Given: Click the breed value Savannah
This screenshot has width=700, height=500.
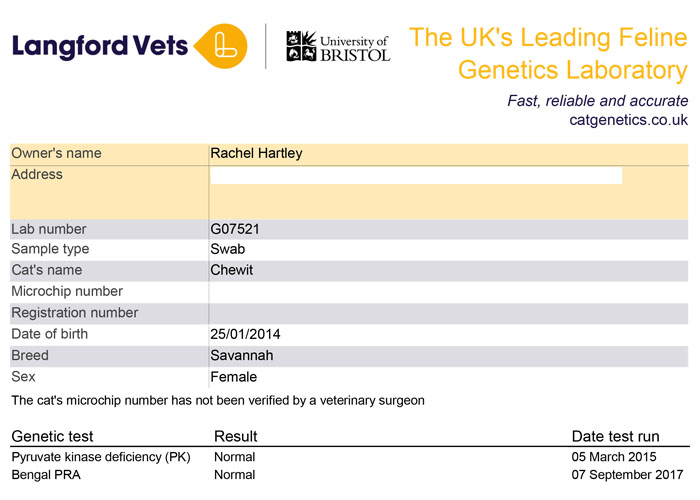Looking at the screenshot, I should [242, 355].
